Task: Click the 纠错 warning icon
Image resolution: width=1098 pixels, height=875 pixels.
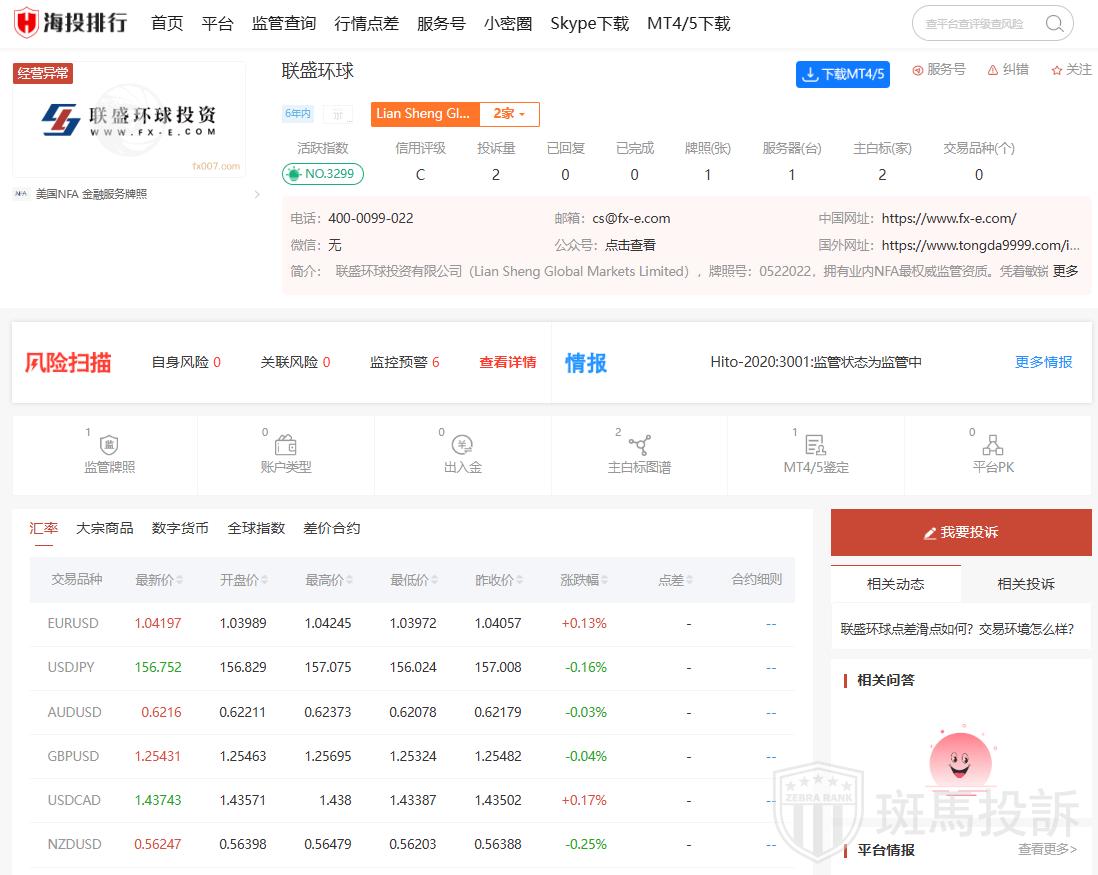Action: click(x=993, y=70)
